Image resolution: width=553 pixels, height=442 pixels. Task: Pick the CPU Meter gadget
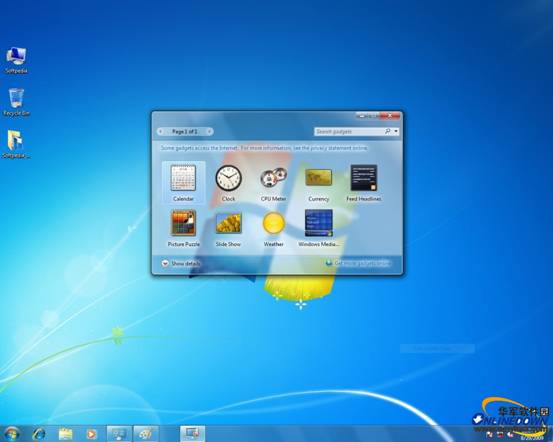[273, 182]
